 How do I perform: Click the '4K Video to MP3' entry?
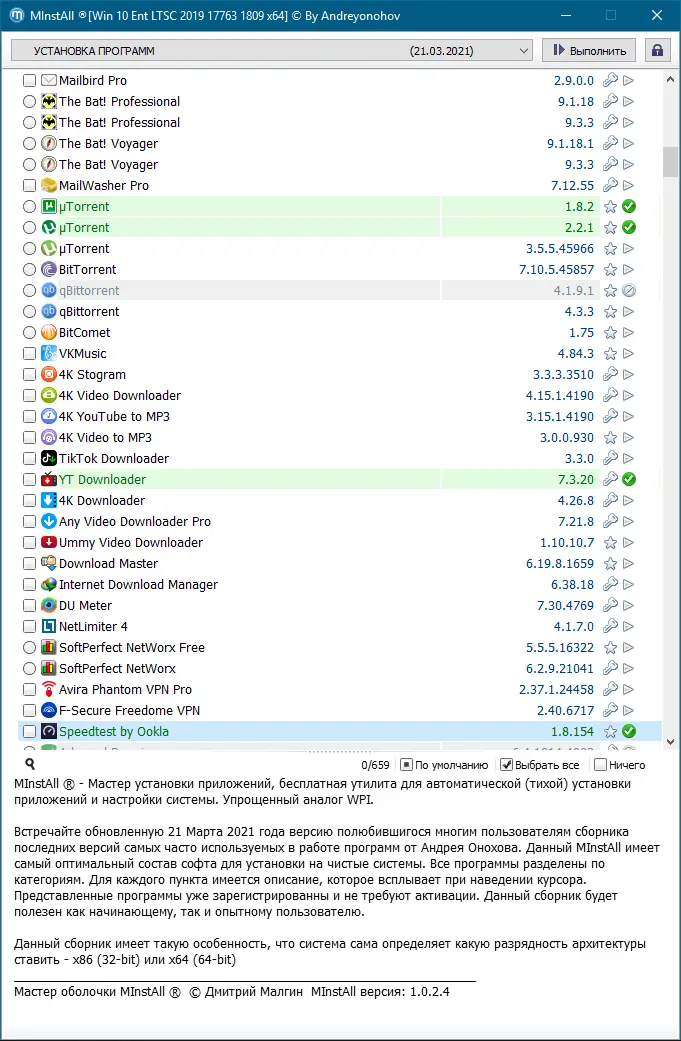pyautogui.click(x=105, y=438)
